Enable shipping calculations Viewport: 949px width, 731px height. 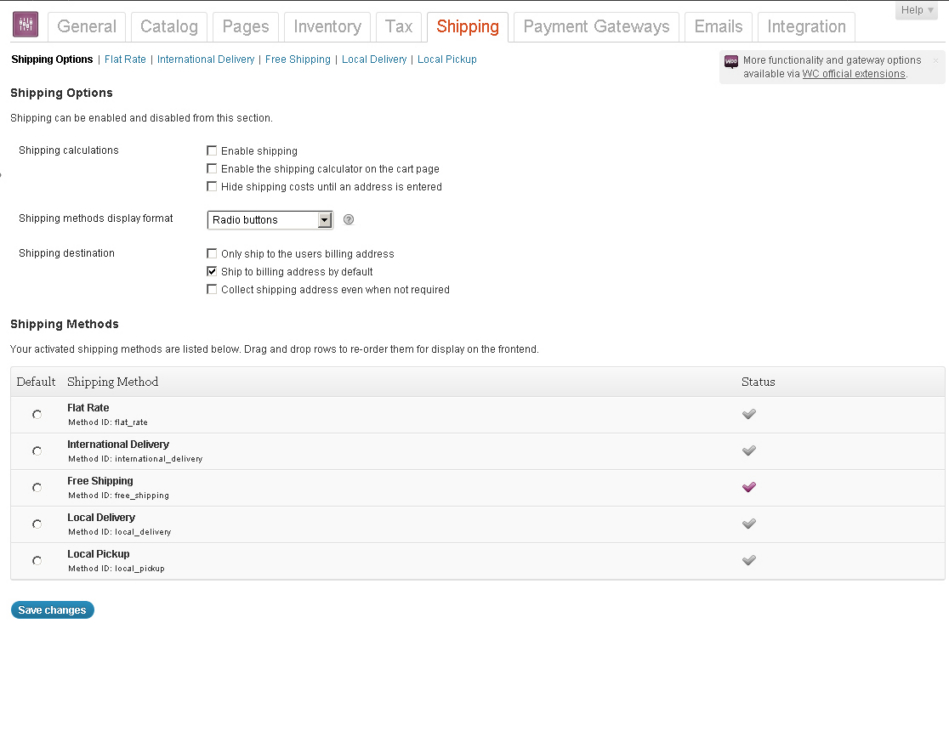[211, 150]
